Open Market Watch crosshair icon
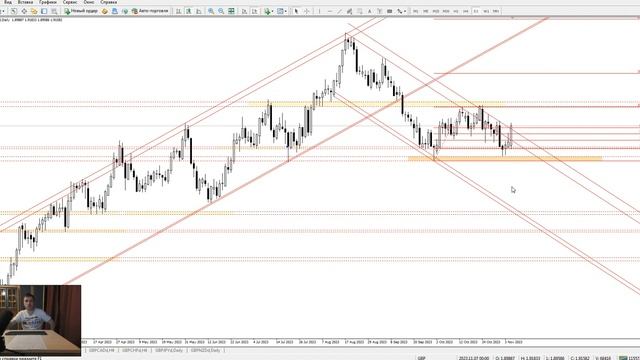This screenshot has width=640, height=360. click(24, 11)
